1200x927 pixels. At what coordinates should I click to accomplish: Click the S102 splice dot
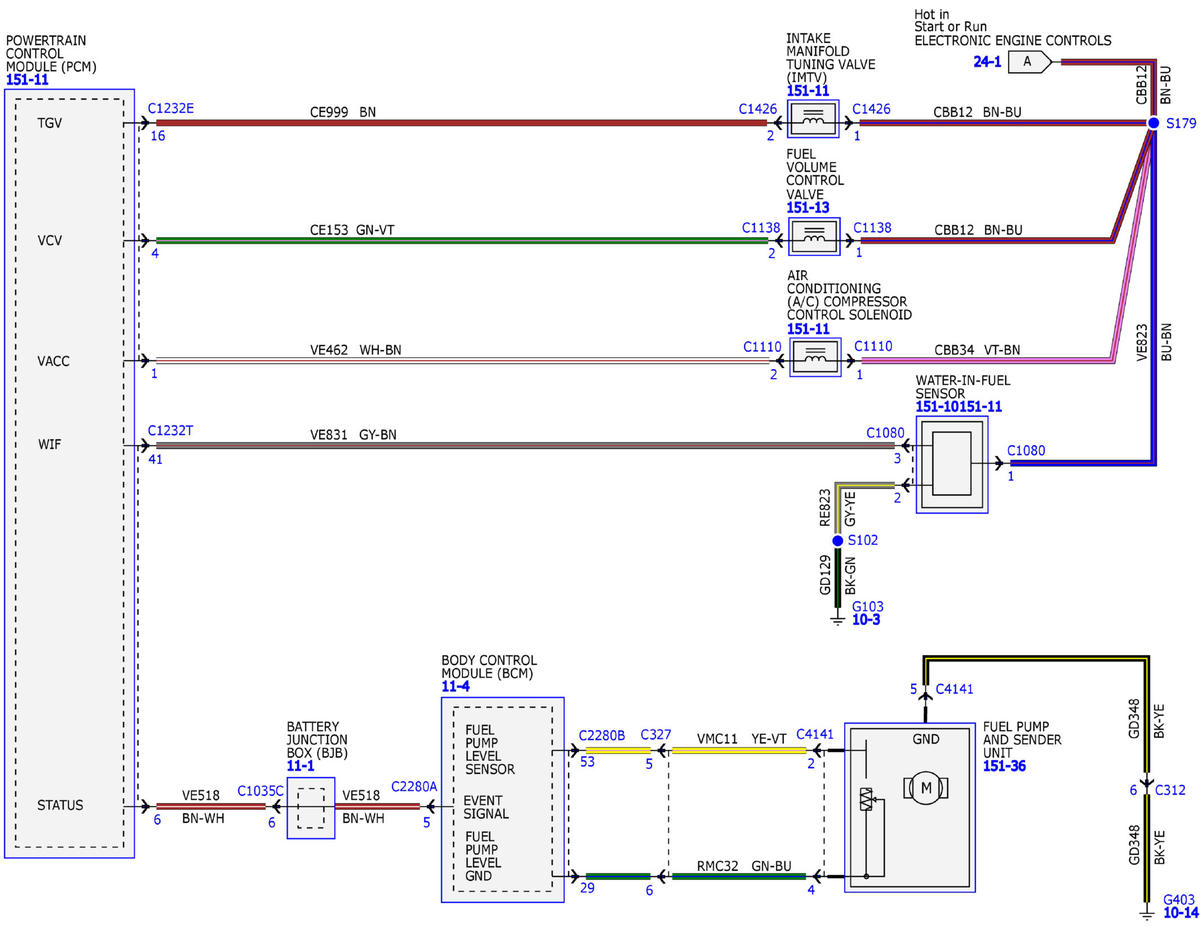(838, 540)
